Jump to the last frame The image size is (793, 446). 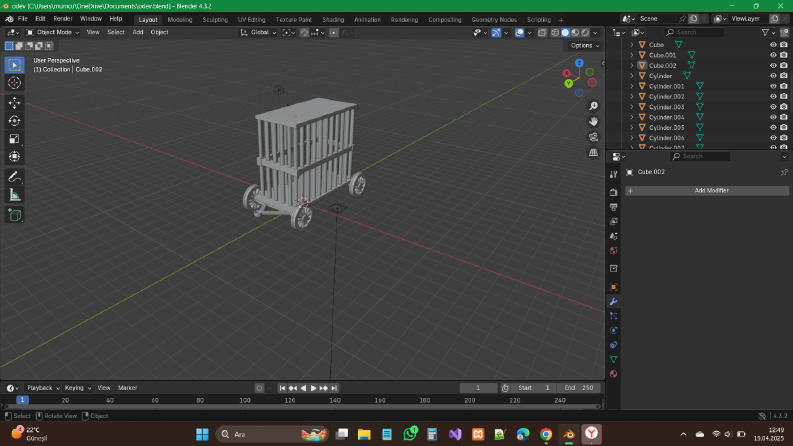click(x=334, y=388)
